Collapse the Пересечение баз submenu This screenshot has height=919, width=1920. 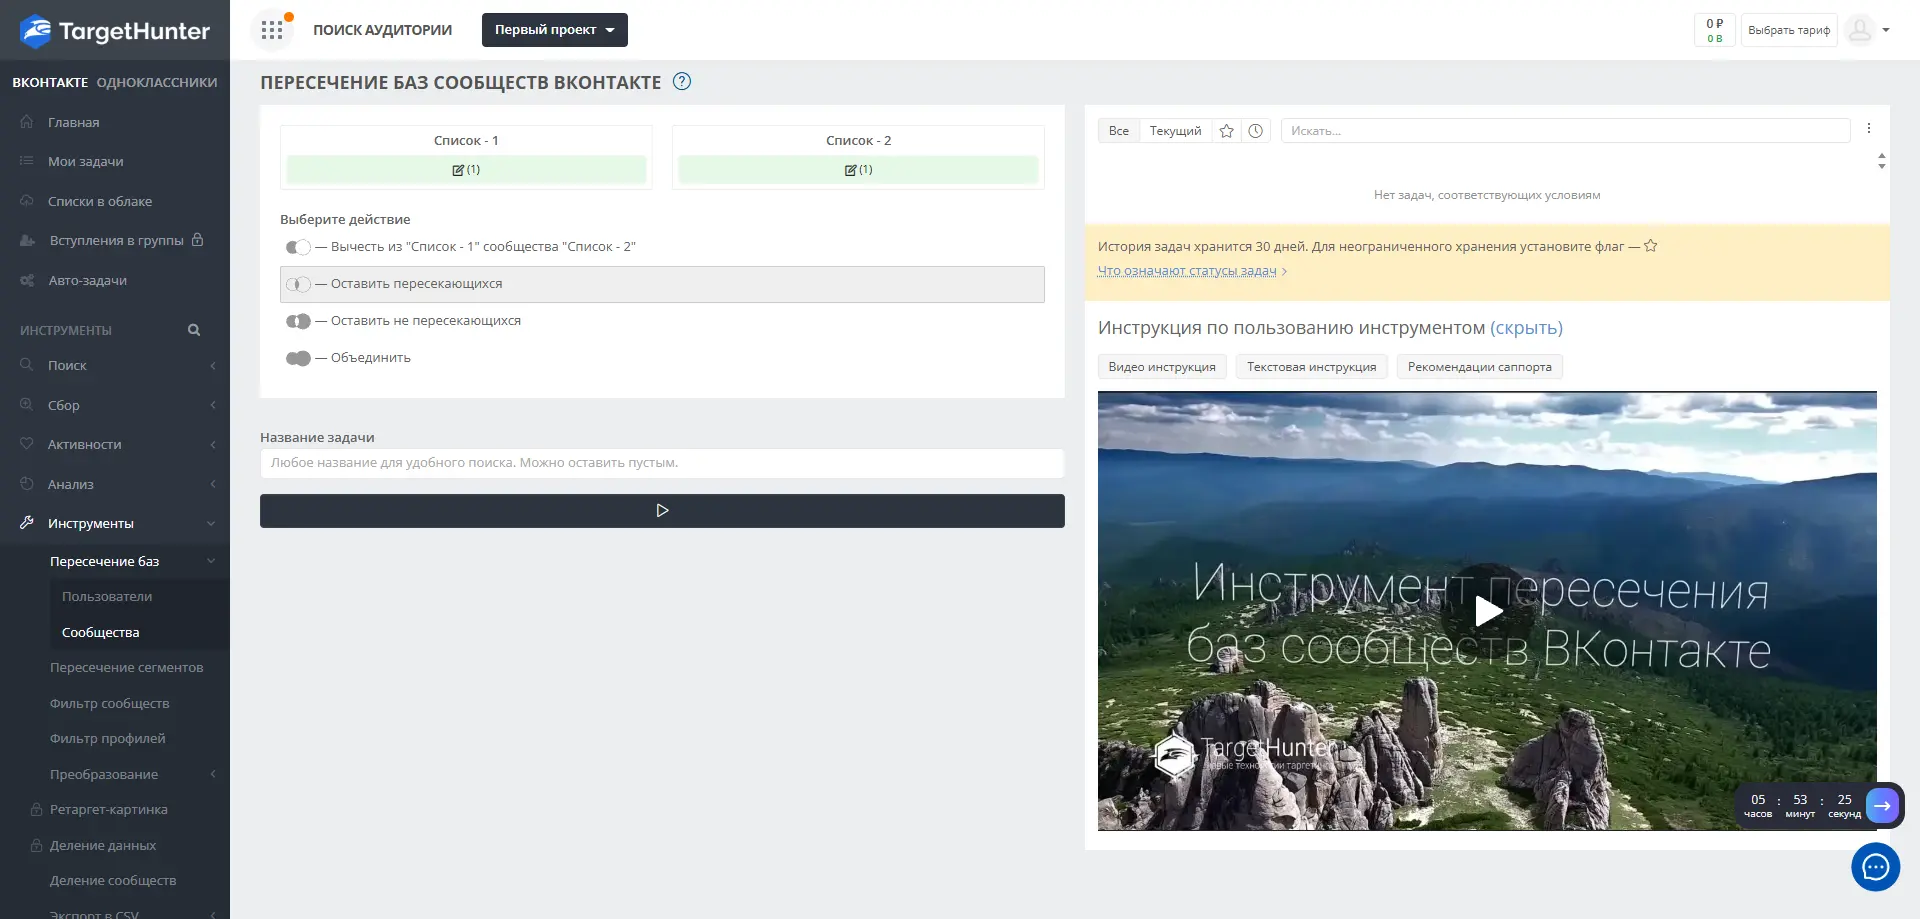pyautogui.click(x=211, y=561)
